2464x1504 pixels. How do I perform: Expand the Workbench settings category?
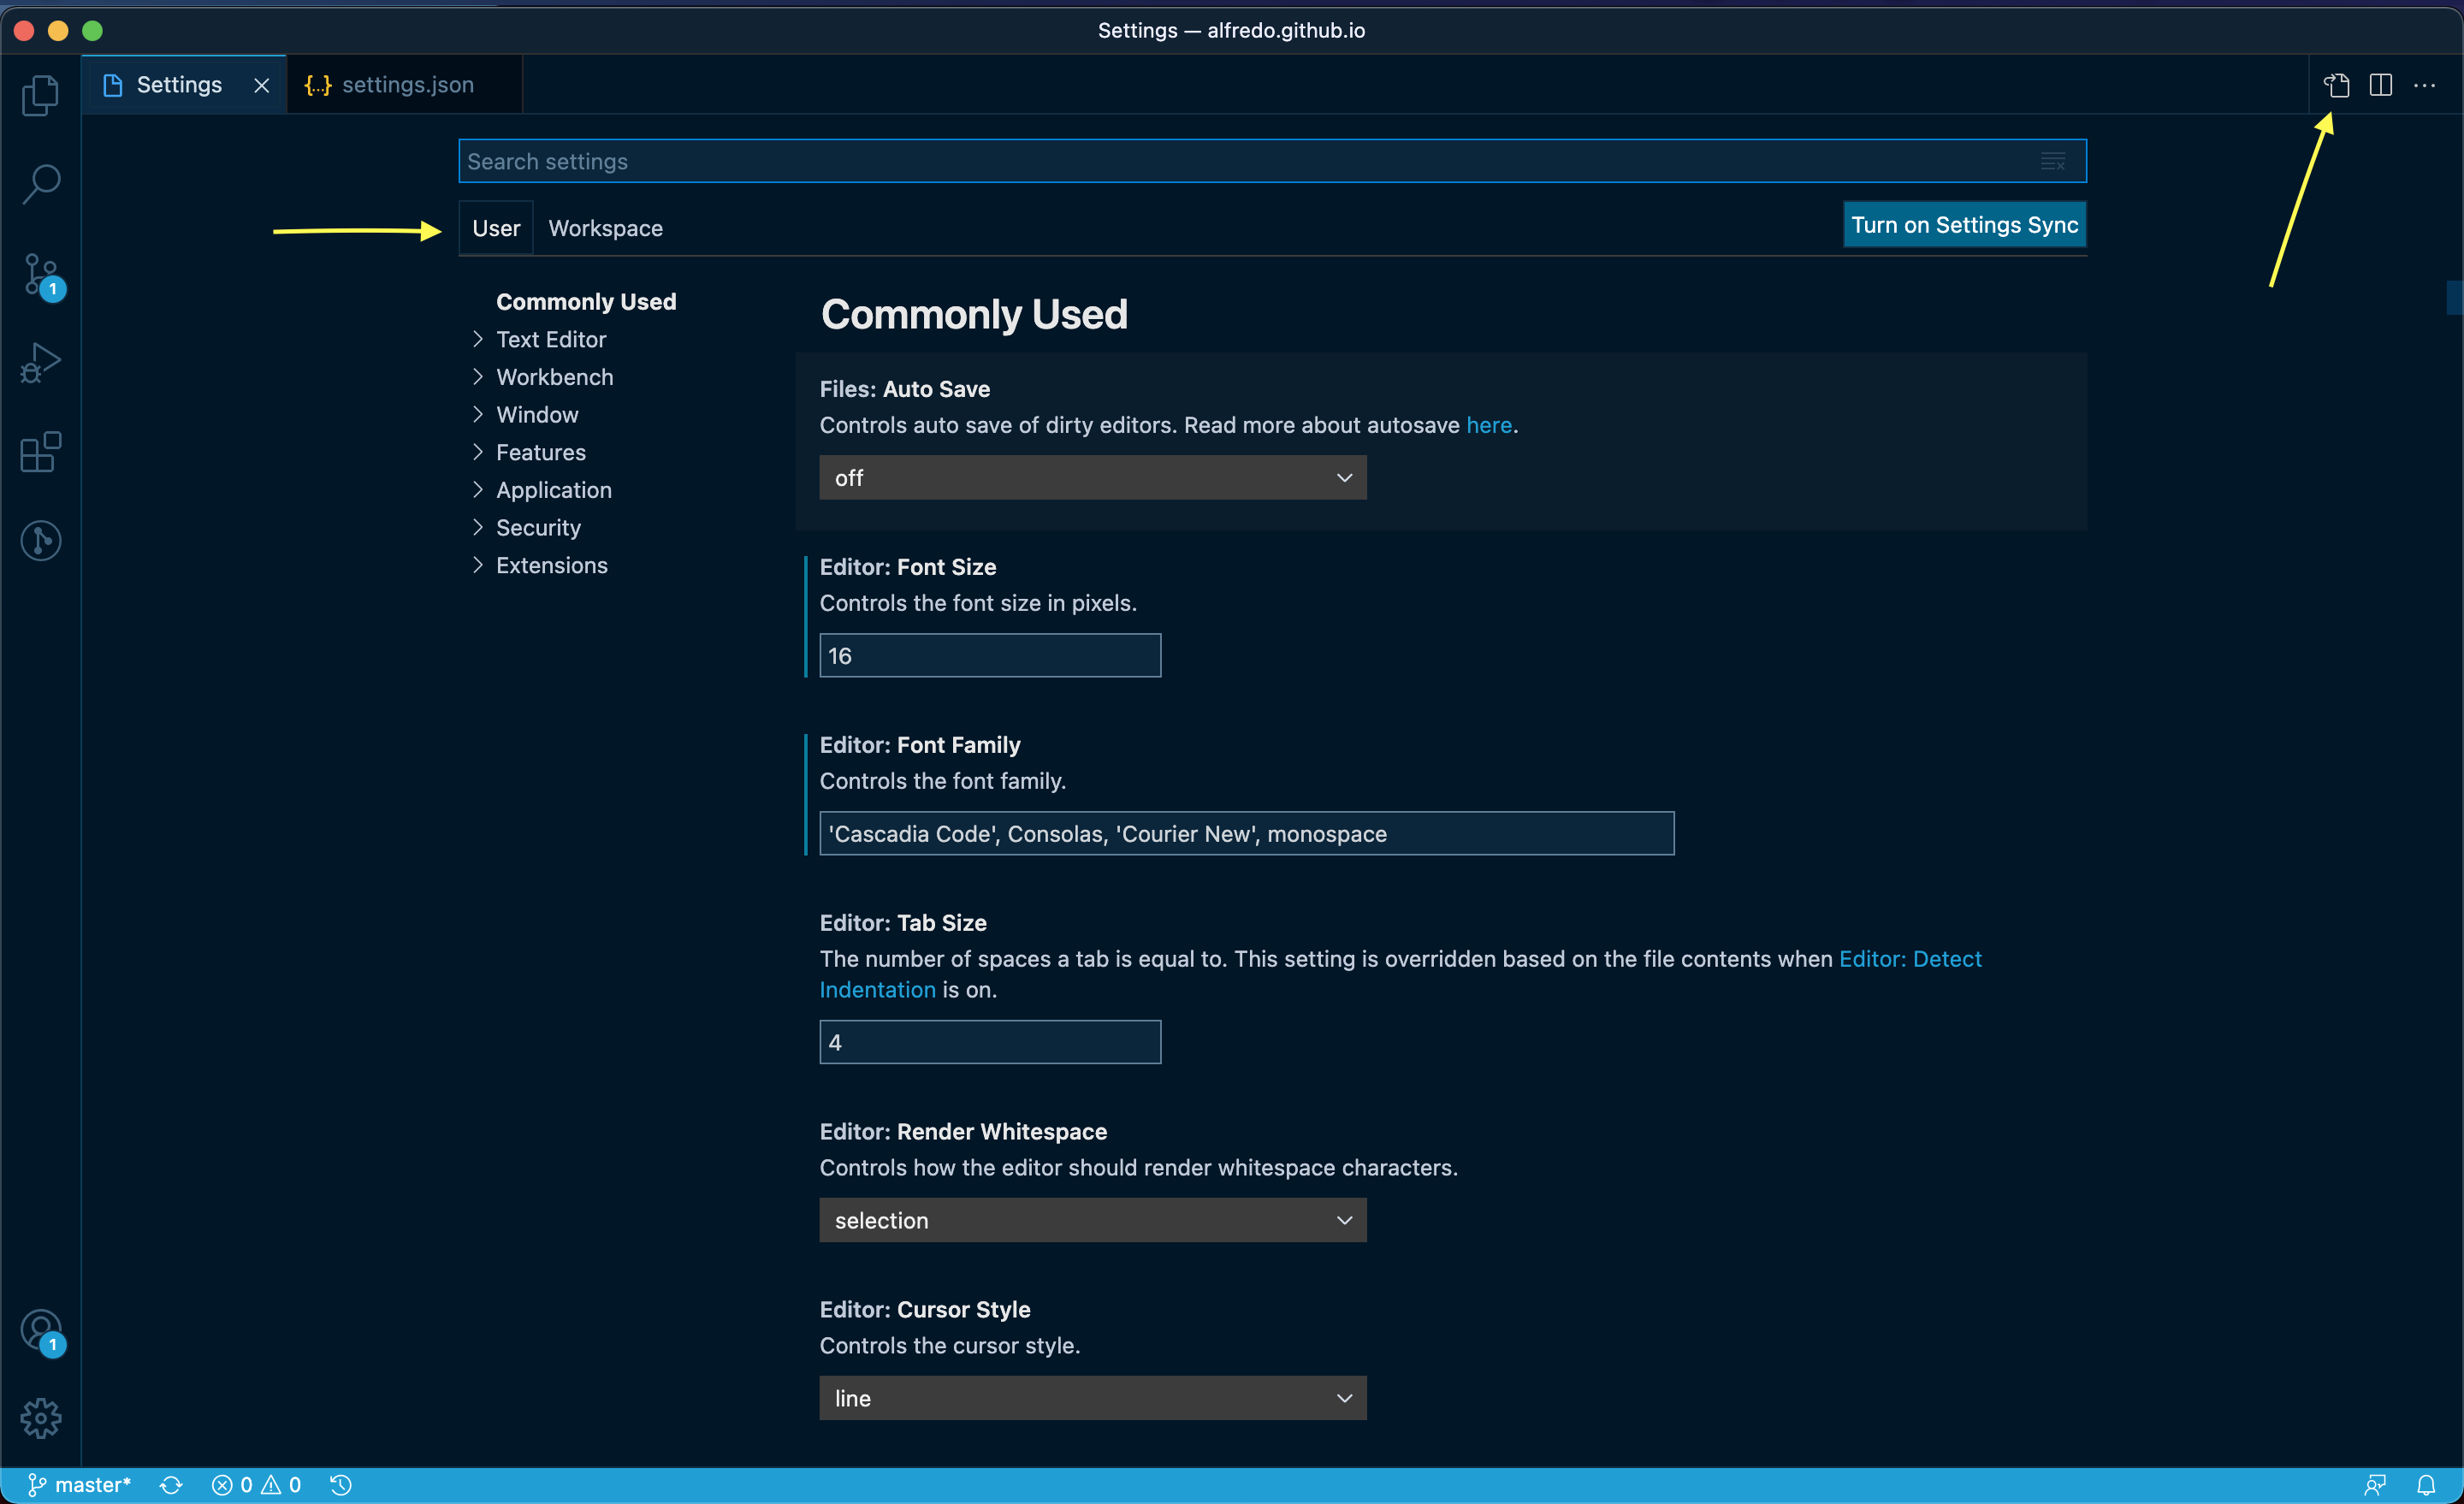click(554, 377)
